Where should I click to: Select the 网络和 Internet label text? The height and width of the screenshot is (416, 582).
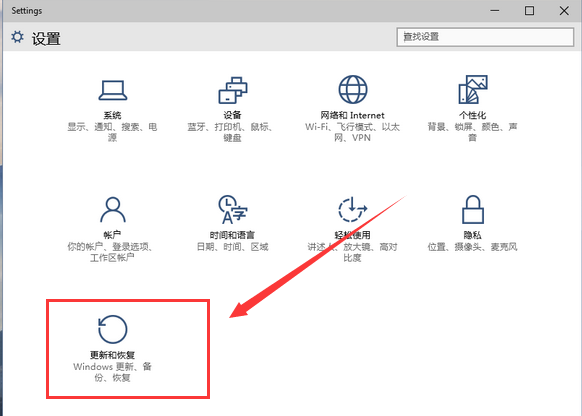pyautogui.click(x=353, y=115)
